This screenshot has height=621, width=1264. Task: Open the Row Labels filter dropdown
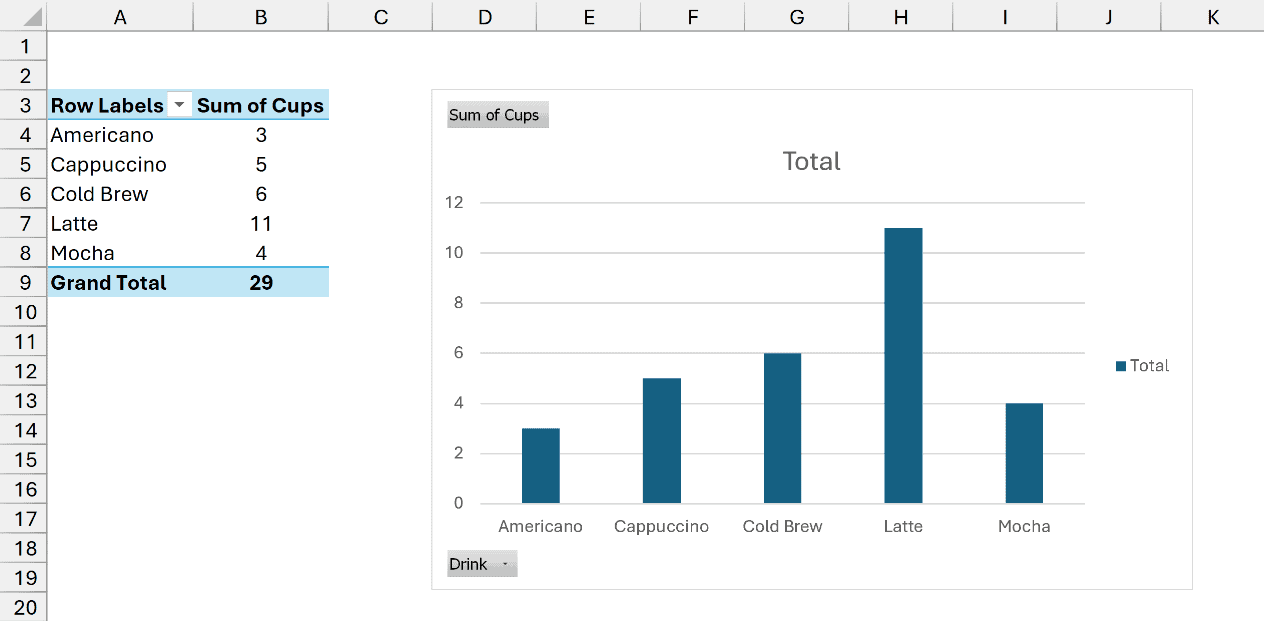(x=180, y=106)
